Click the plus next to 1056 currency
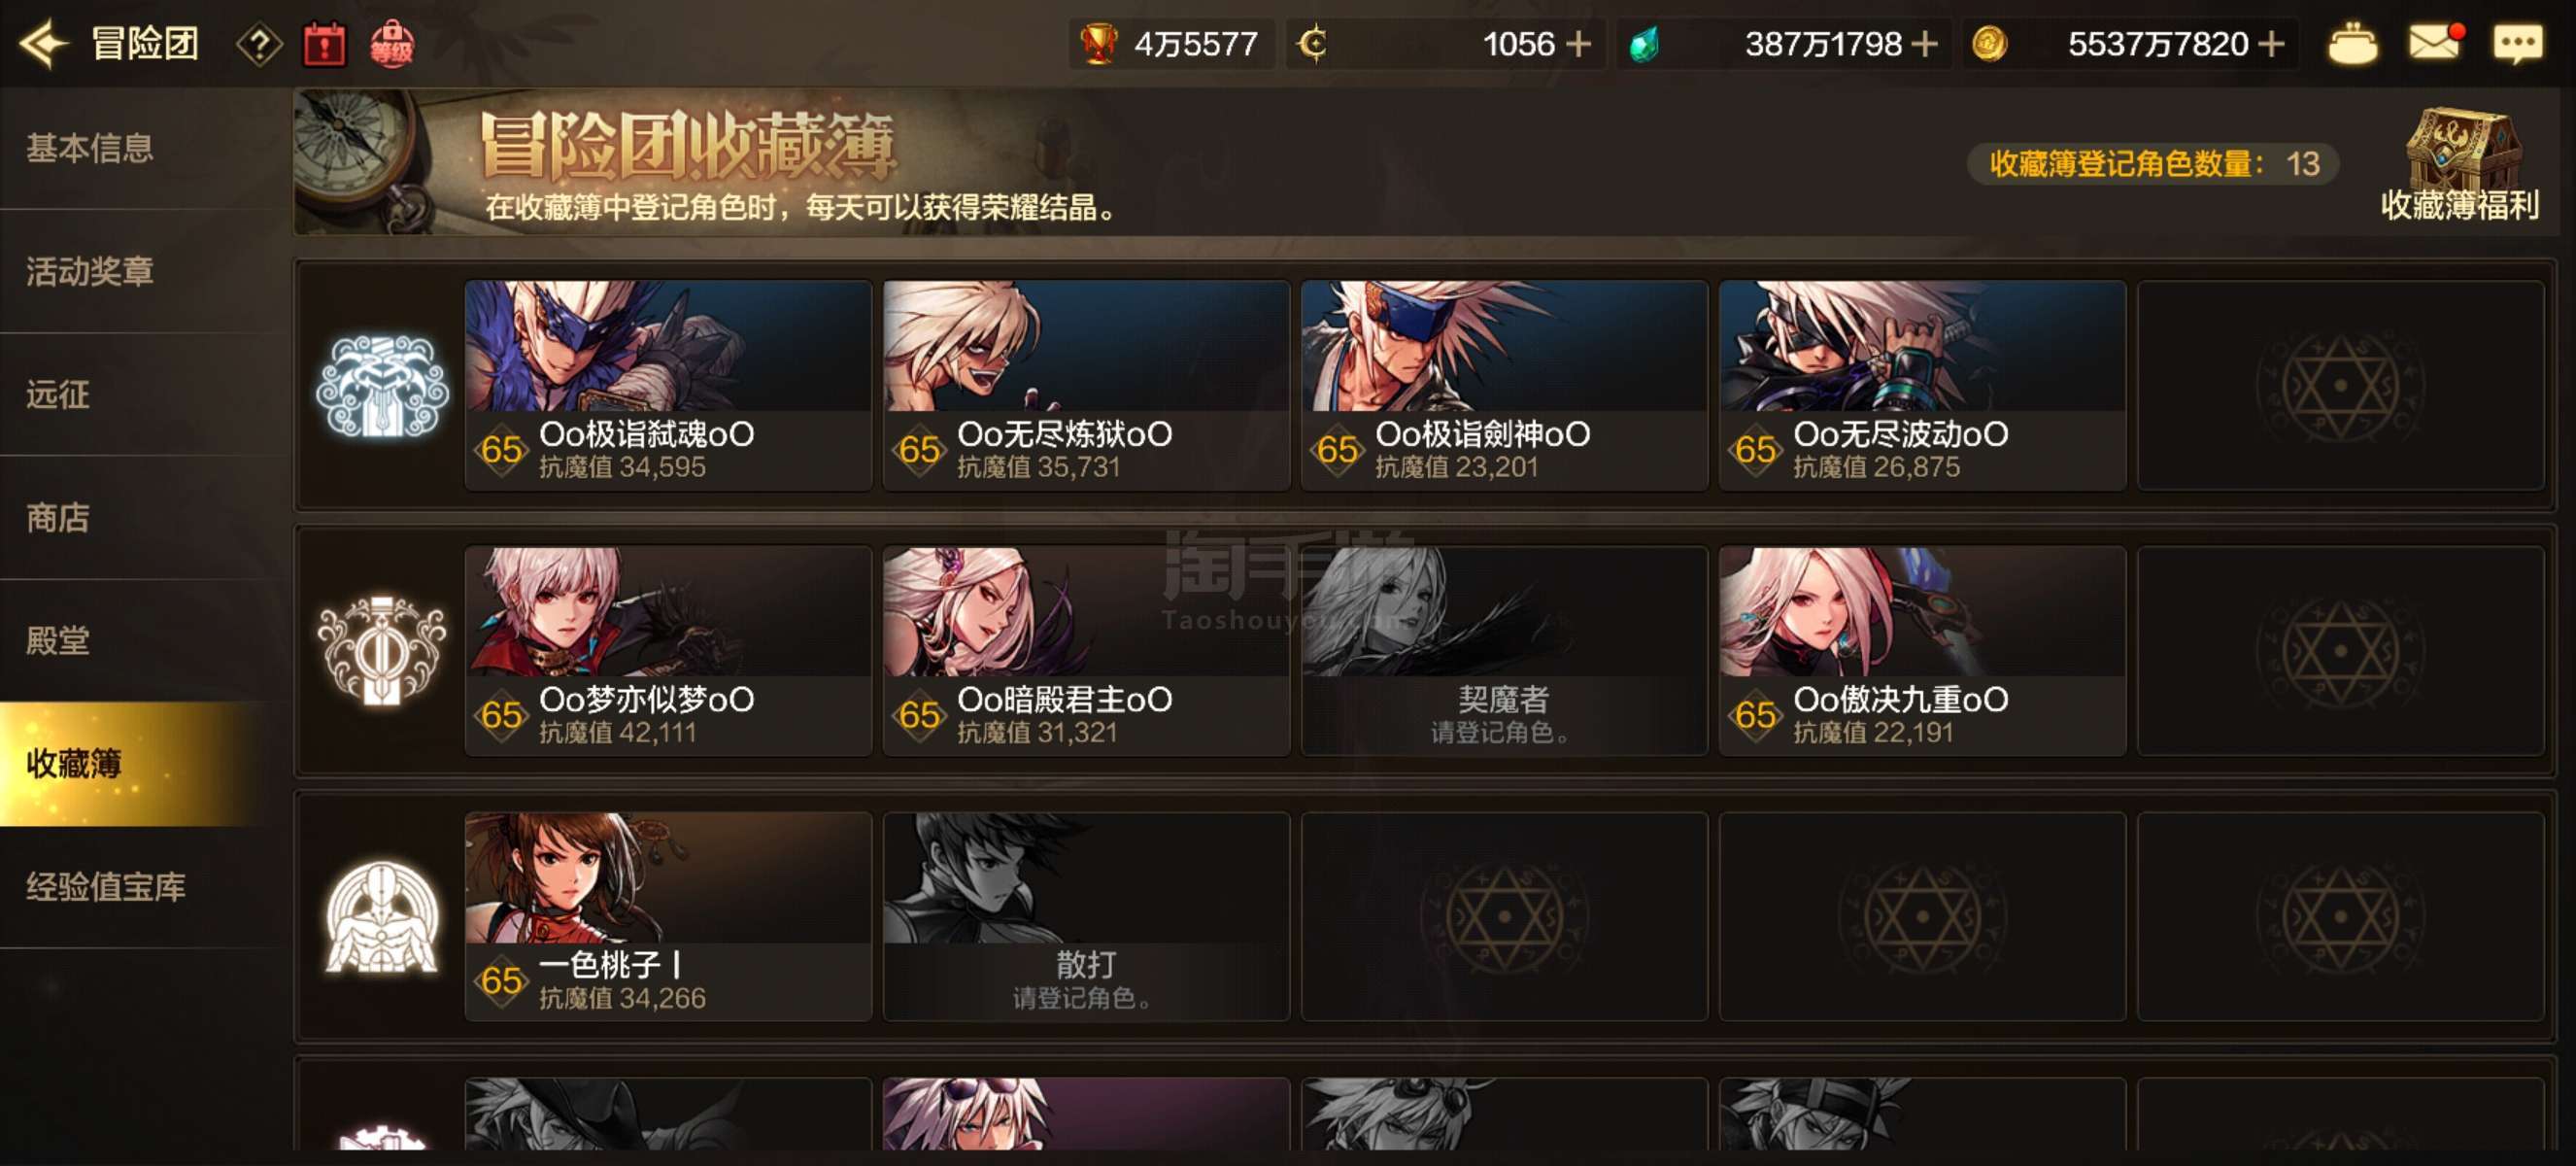 (x=1578, y=44)
